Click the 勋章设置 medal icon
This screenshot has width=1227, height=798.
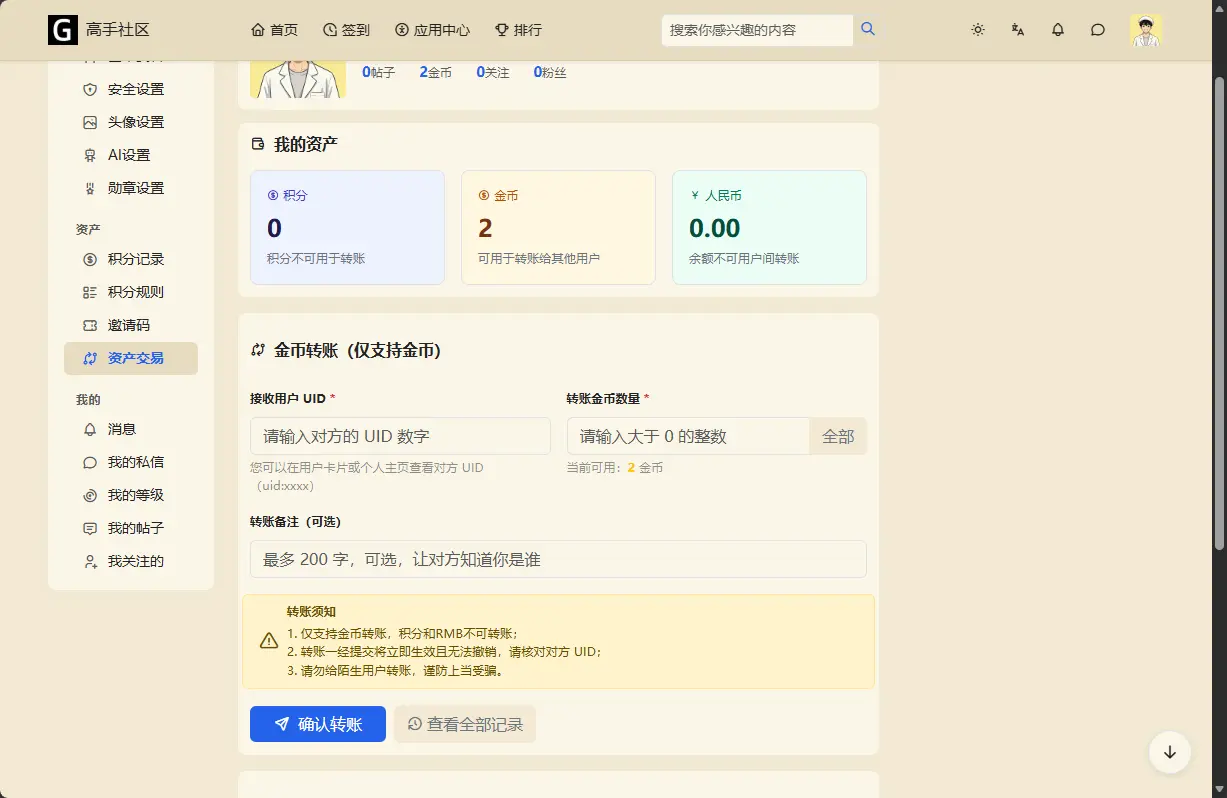point(90,188)
